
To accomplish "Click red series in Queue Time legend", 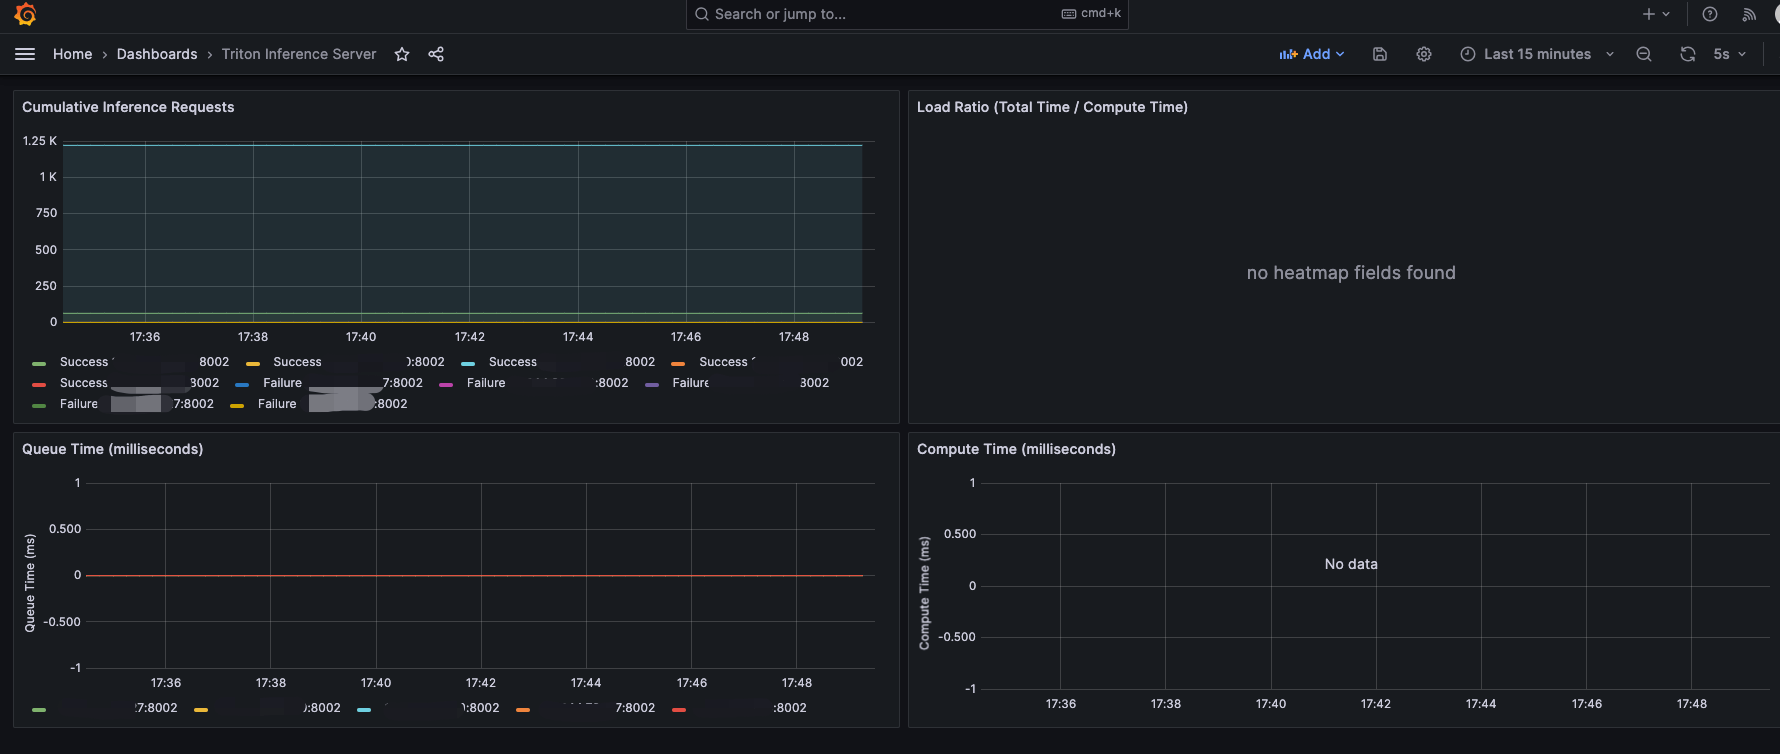I will [x=739, y=708].
